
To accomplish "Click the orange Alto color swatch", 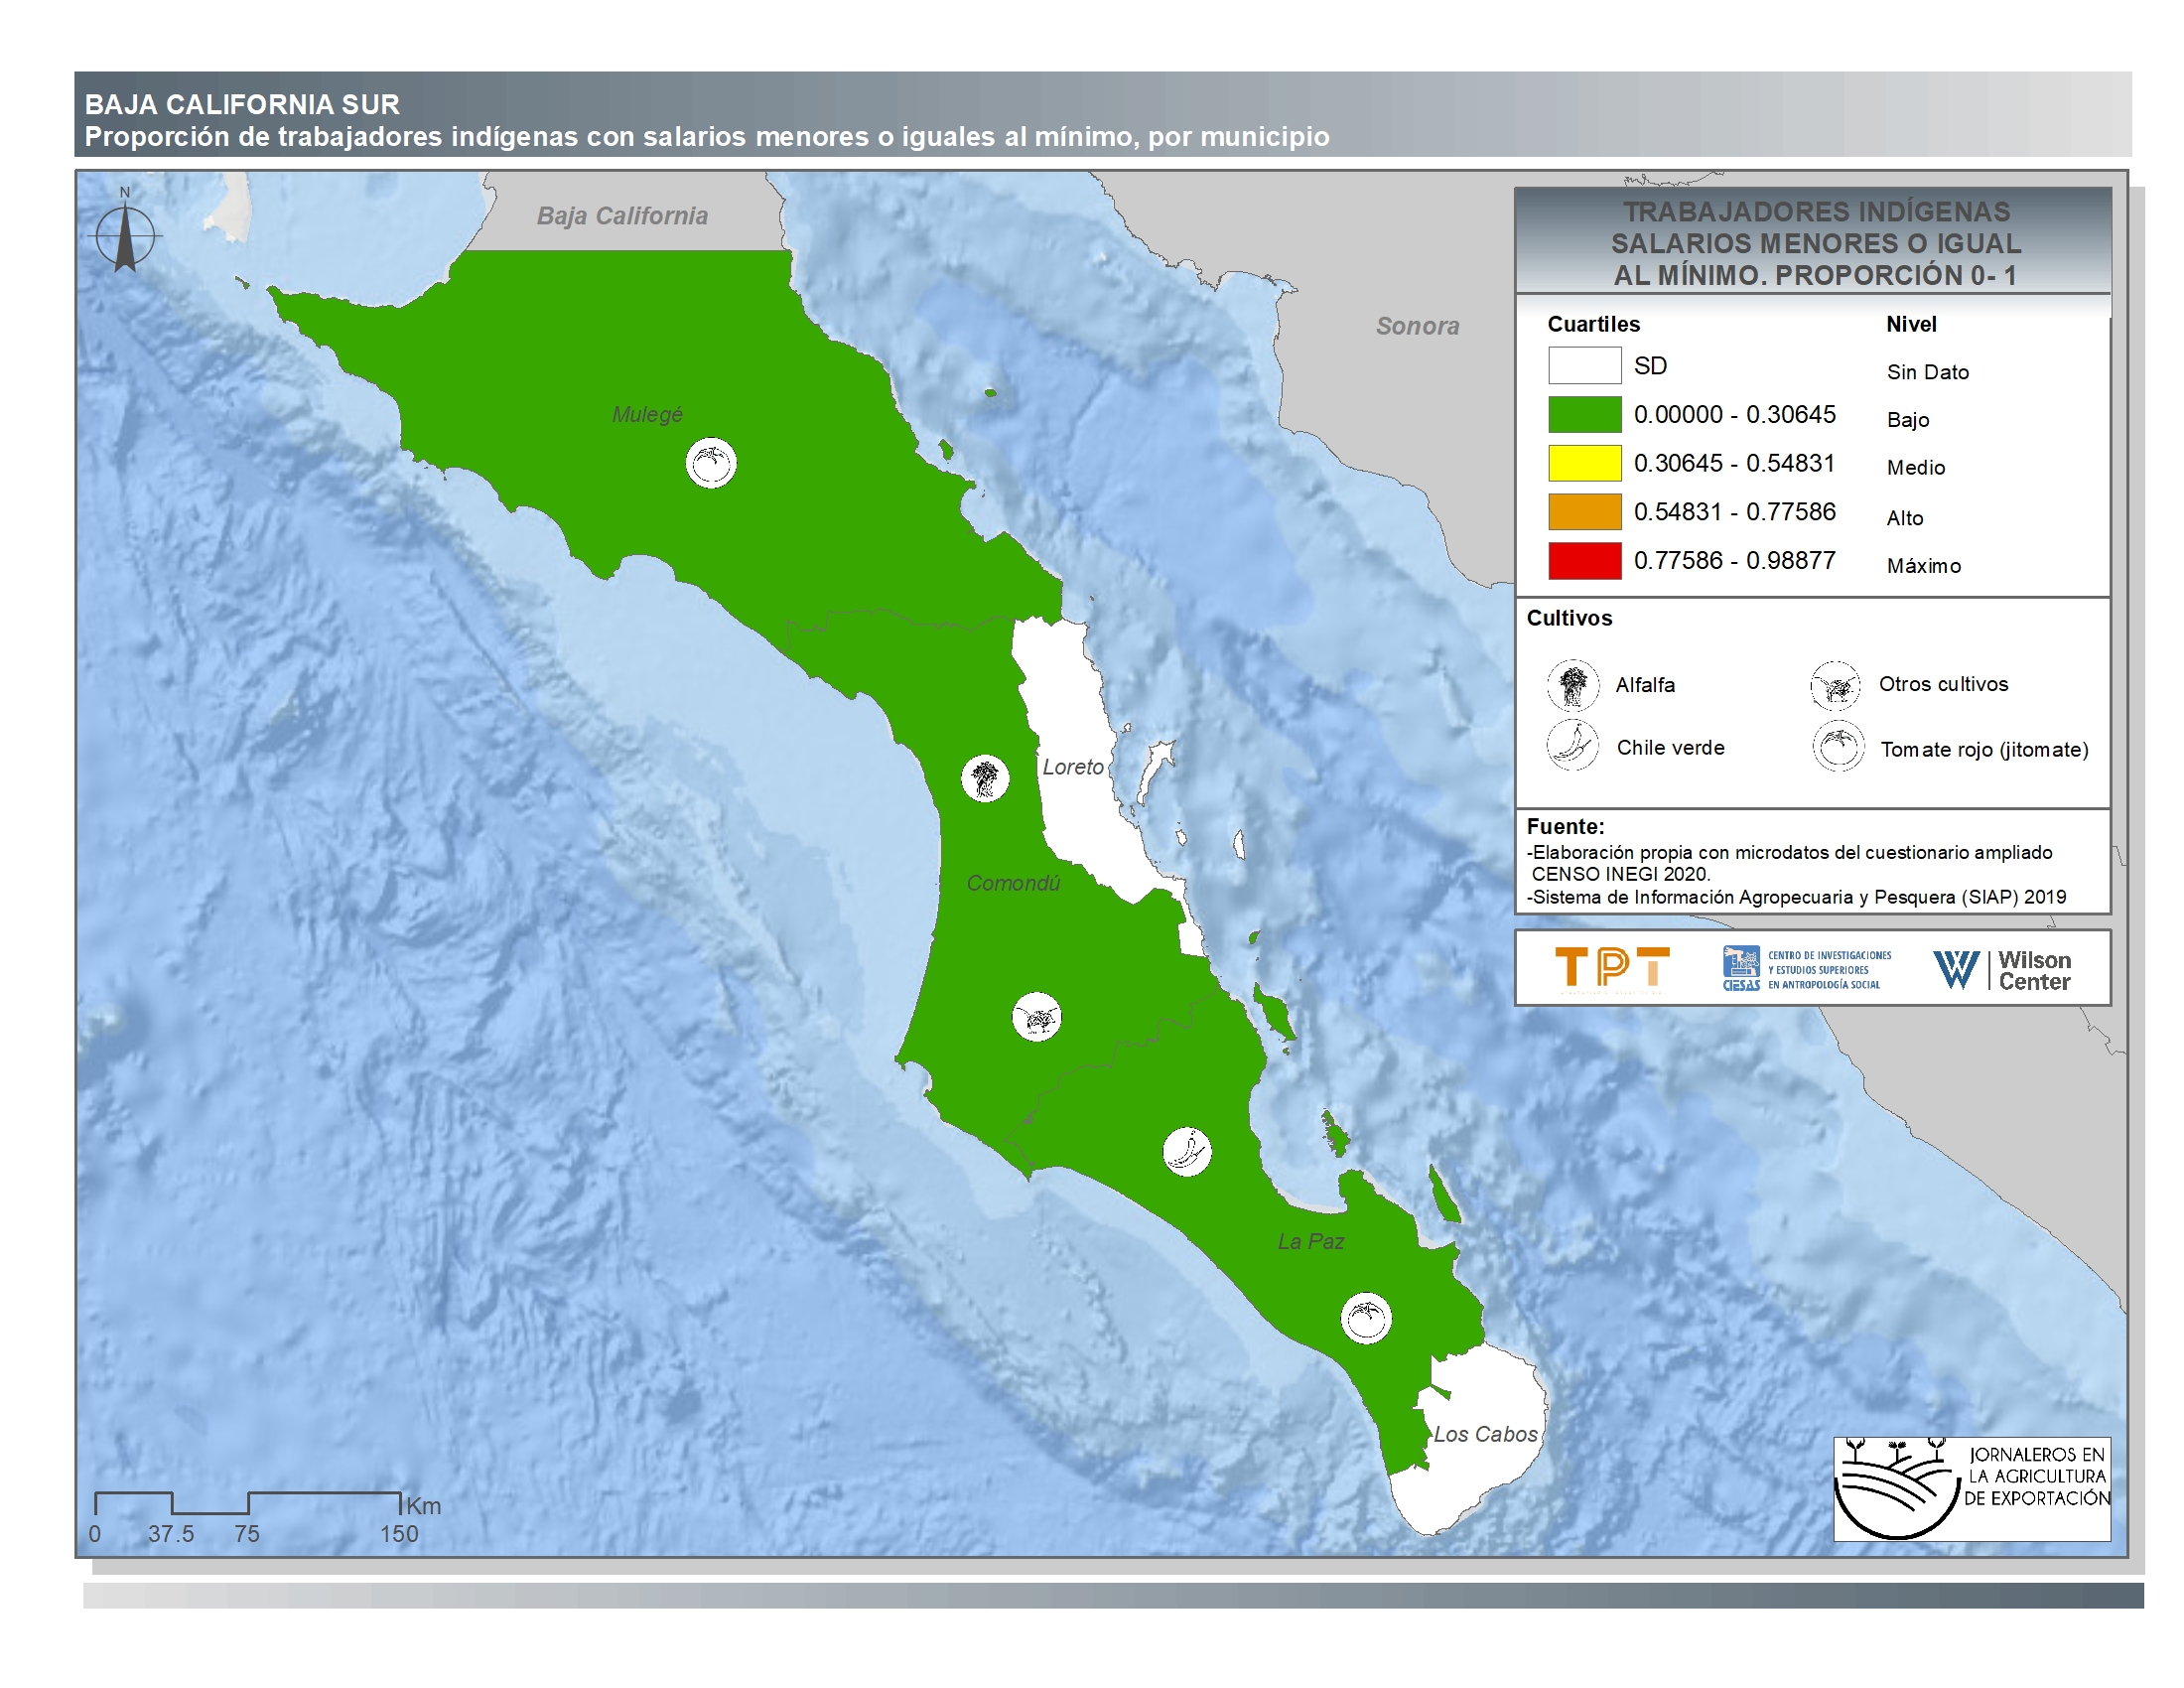I will pyautogui.click(x=1584, y=511).
